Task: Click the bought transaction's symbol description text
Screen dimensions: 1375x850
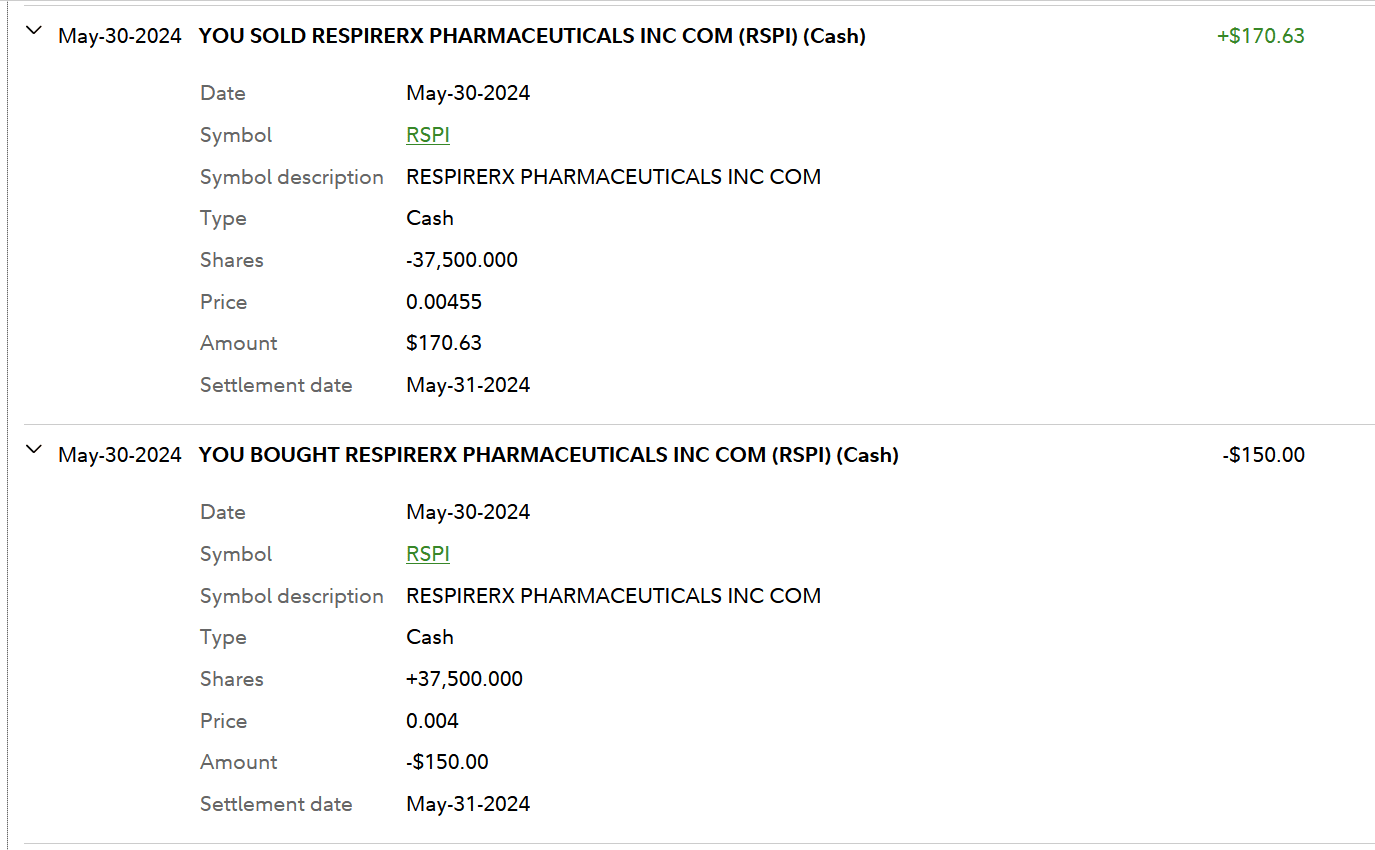Action: [x=613, y=596]
